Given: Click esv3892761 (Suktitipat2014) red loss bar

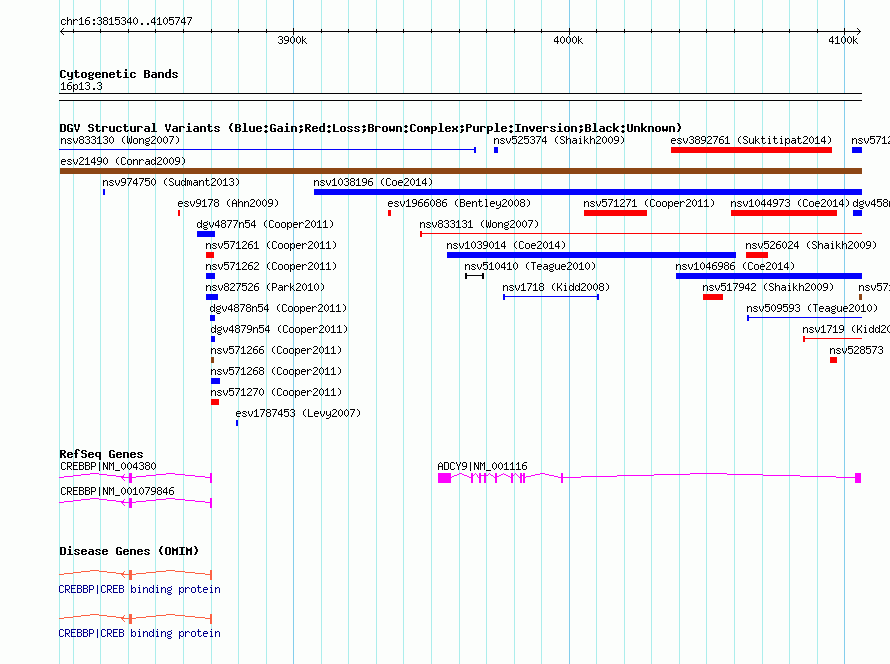Looking at the screenshot, I should [751, 150].
